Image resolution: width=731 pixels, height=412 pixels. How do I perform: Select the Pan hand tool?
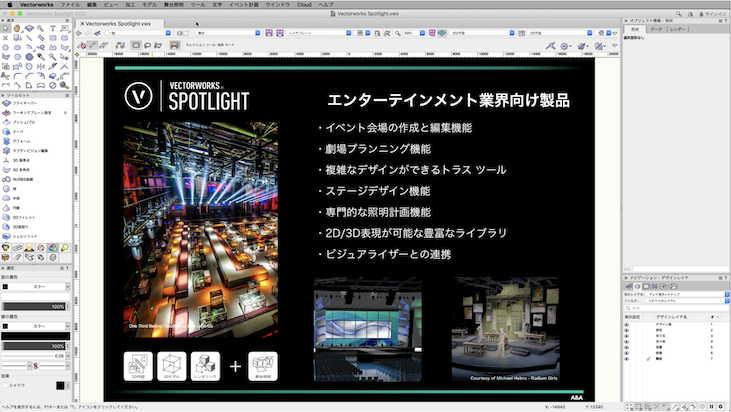tap(17, 28)
